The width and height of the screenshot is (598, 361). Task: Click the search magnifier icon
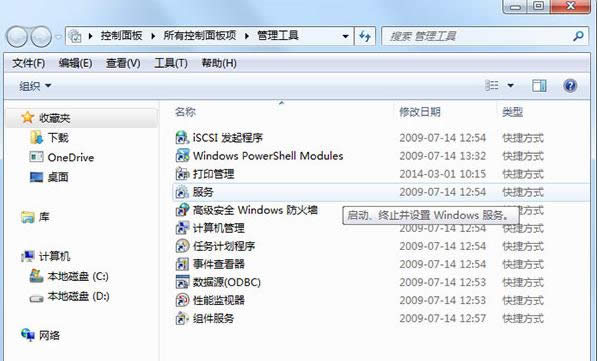[x=578, y=36]
